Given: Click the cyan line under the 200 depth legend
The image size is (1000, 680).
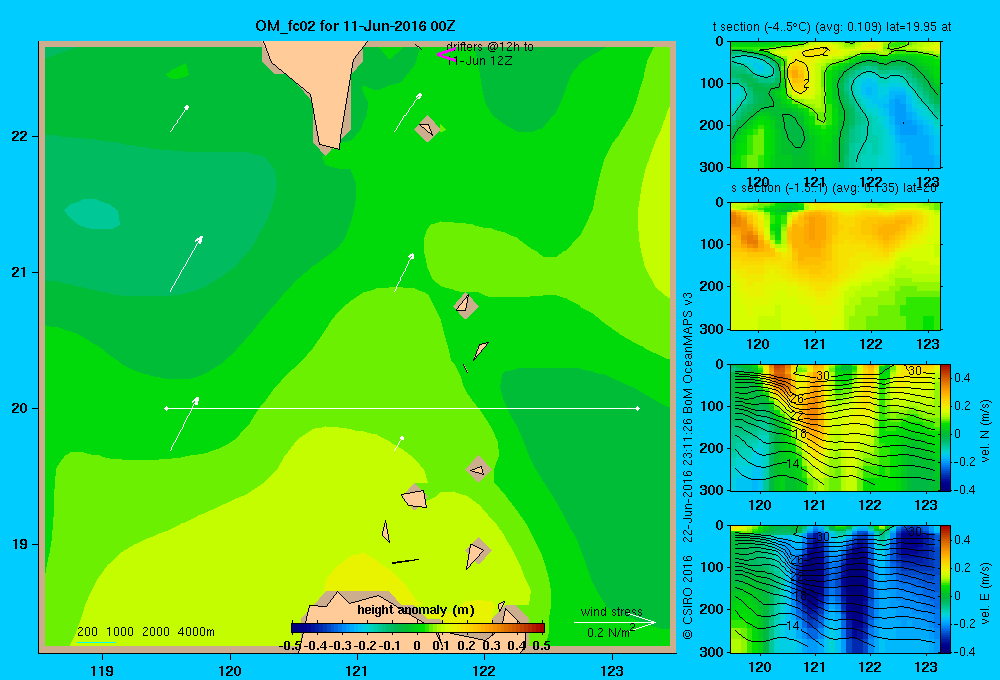Looking at the screenshot, I should click(x=97, y=642).
